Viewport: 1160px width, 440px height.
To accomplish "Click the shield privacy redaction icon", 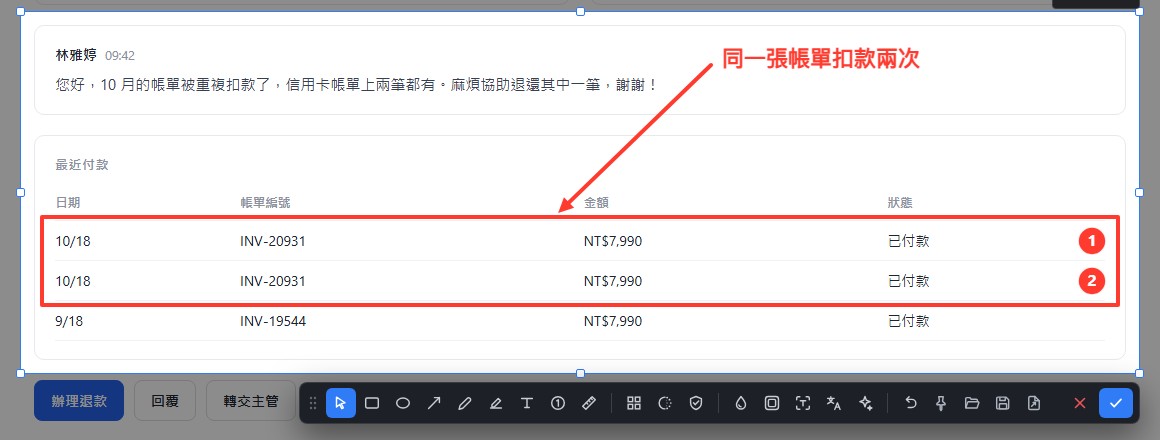I will [x=695, y=403].
